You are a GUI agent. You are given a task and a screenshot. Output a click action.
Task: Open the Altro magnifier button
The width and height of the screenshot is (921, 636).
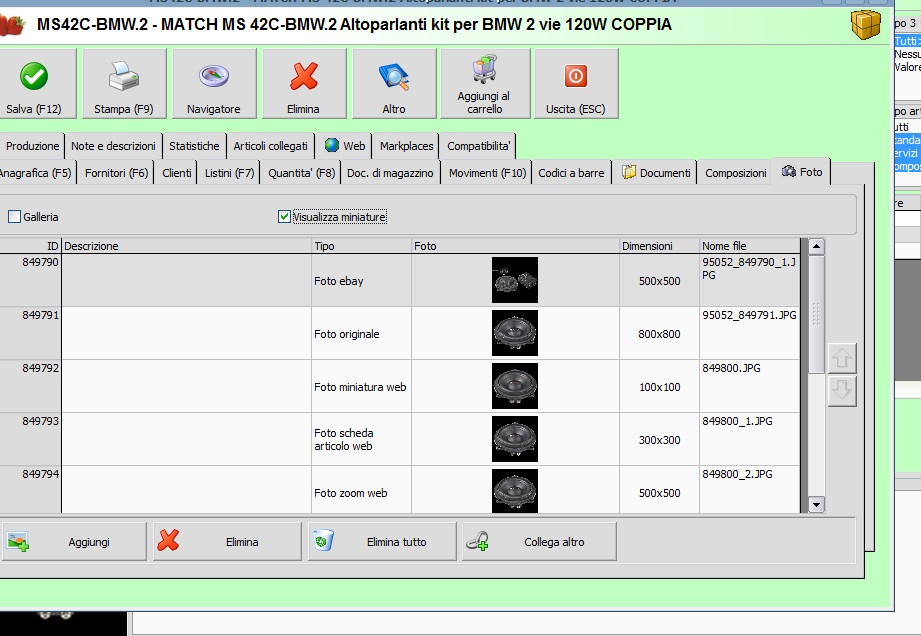pos(394,83)
